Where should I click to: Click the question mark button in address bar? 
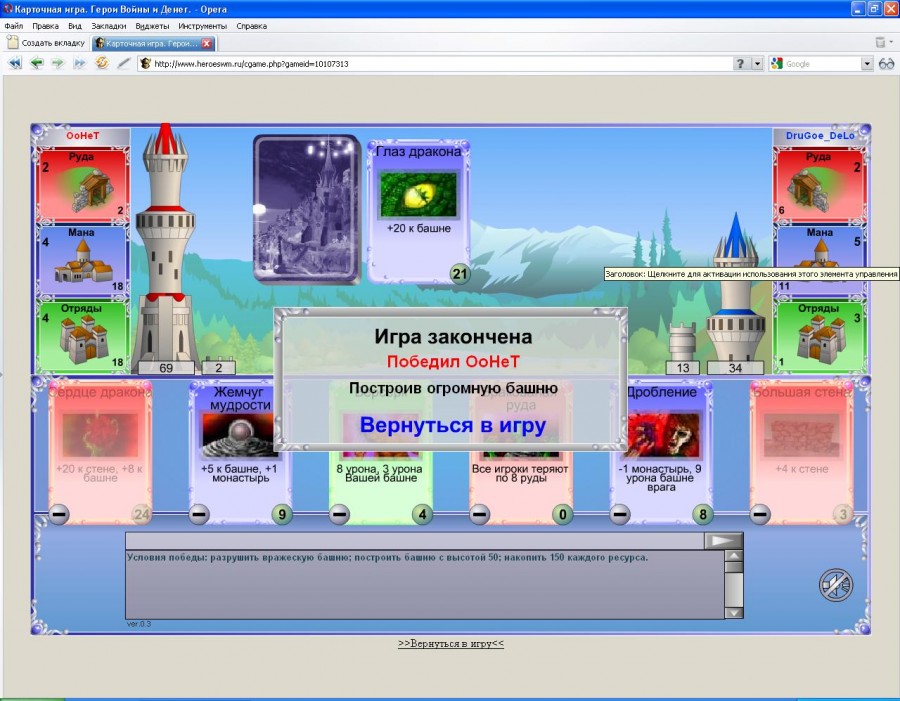740,64
